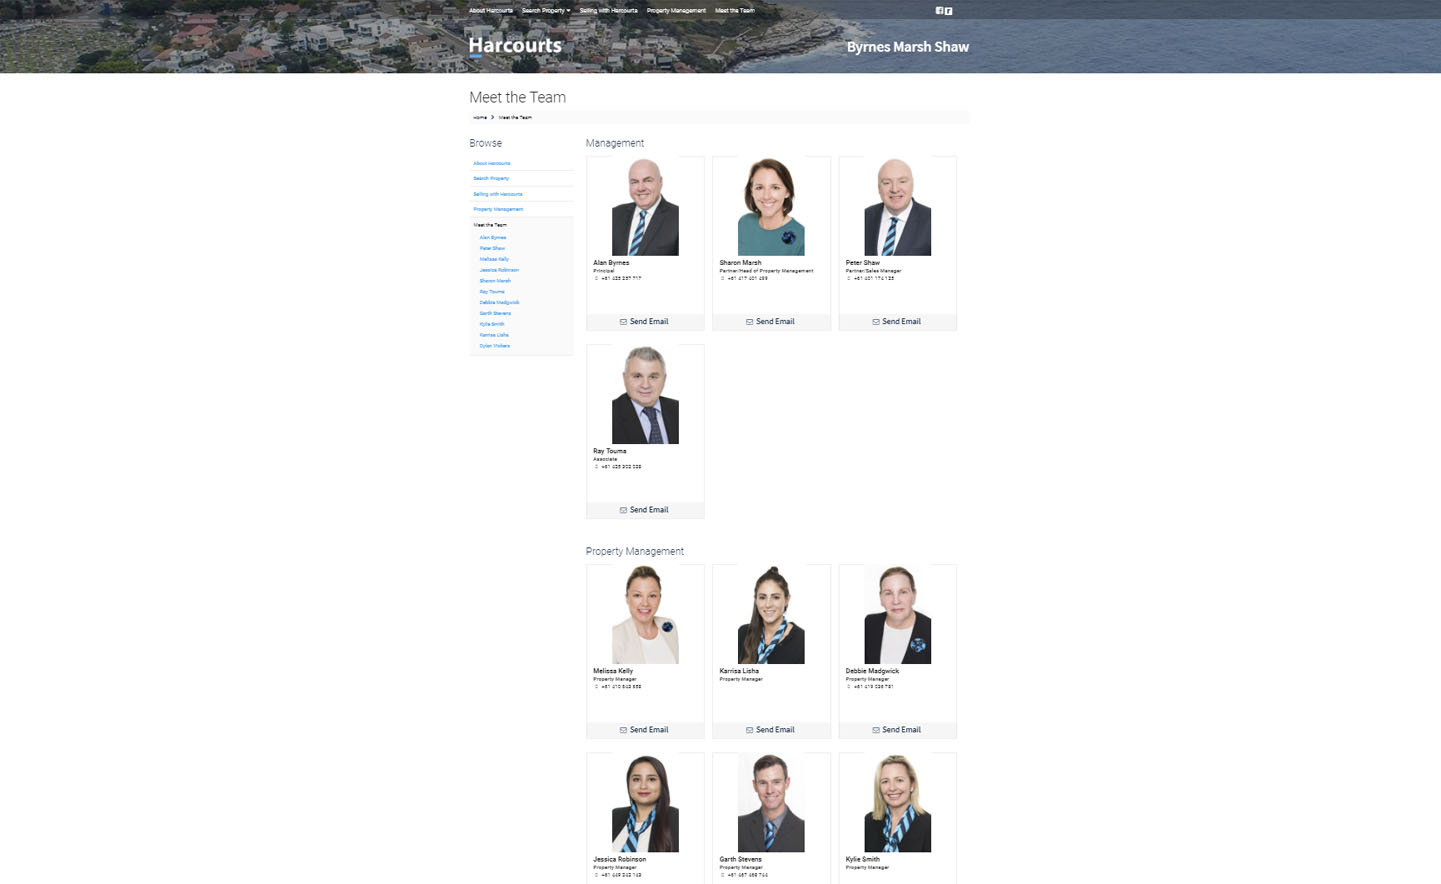The width and height of the screenshot is (1441, 884).
Task: Click the Byrnes Marsh Shaw office name
Action: [x=908, y=47]
